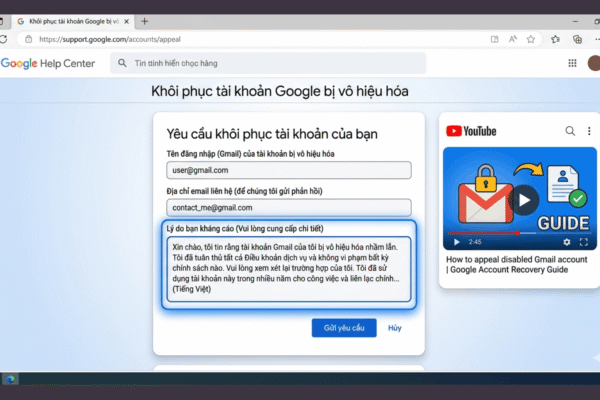Open browser collections icon
This screenshot has width=600, height=400.
[577, 39]
